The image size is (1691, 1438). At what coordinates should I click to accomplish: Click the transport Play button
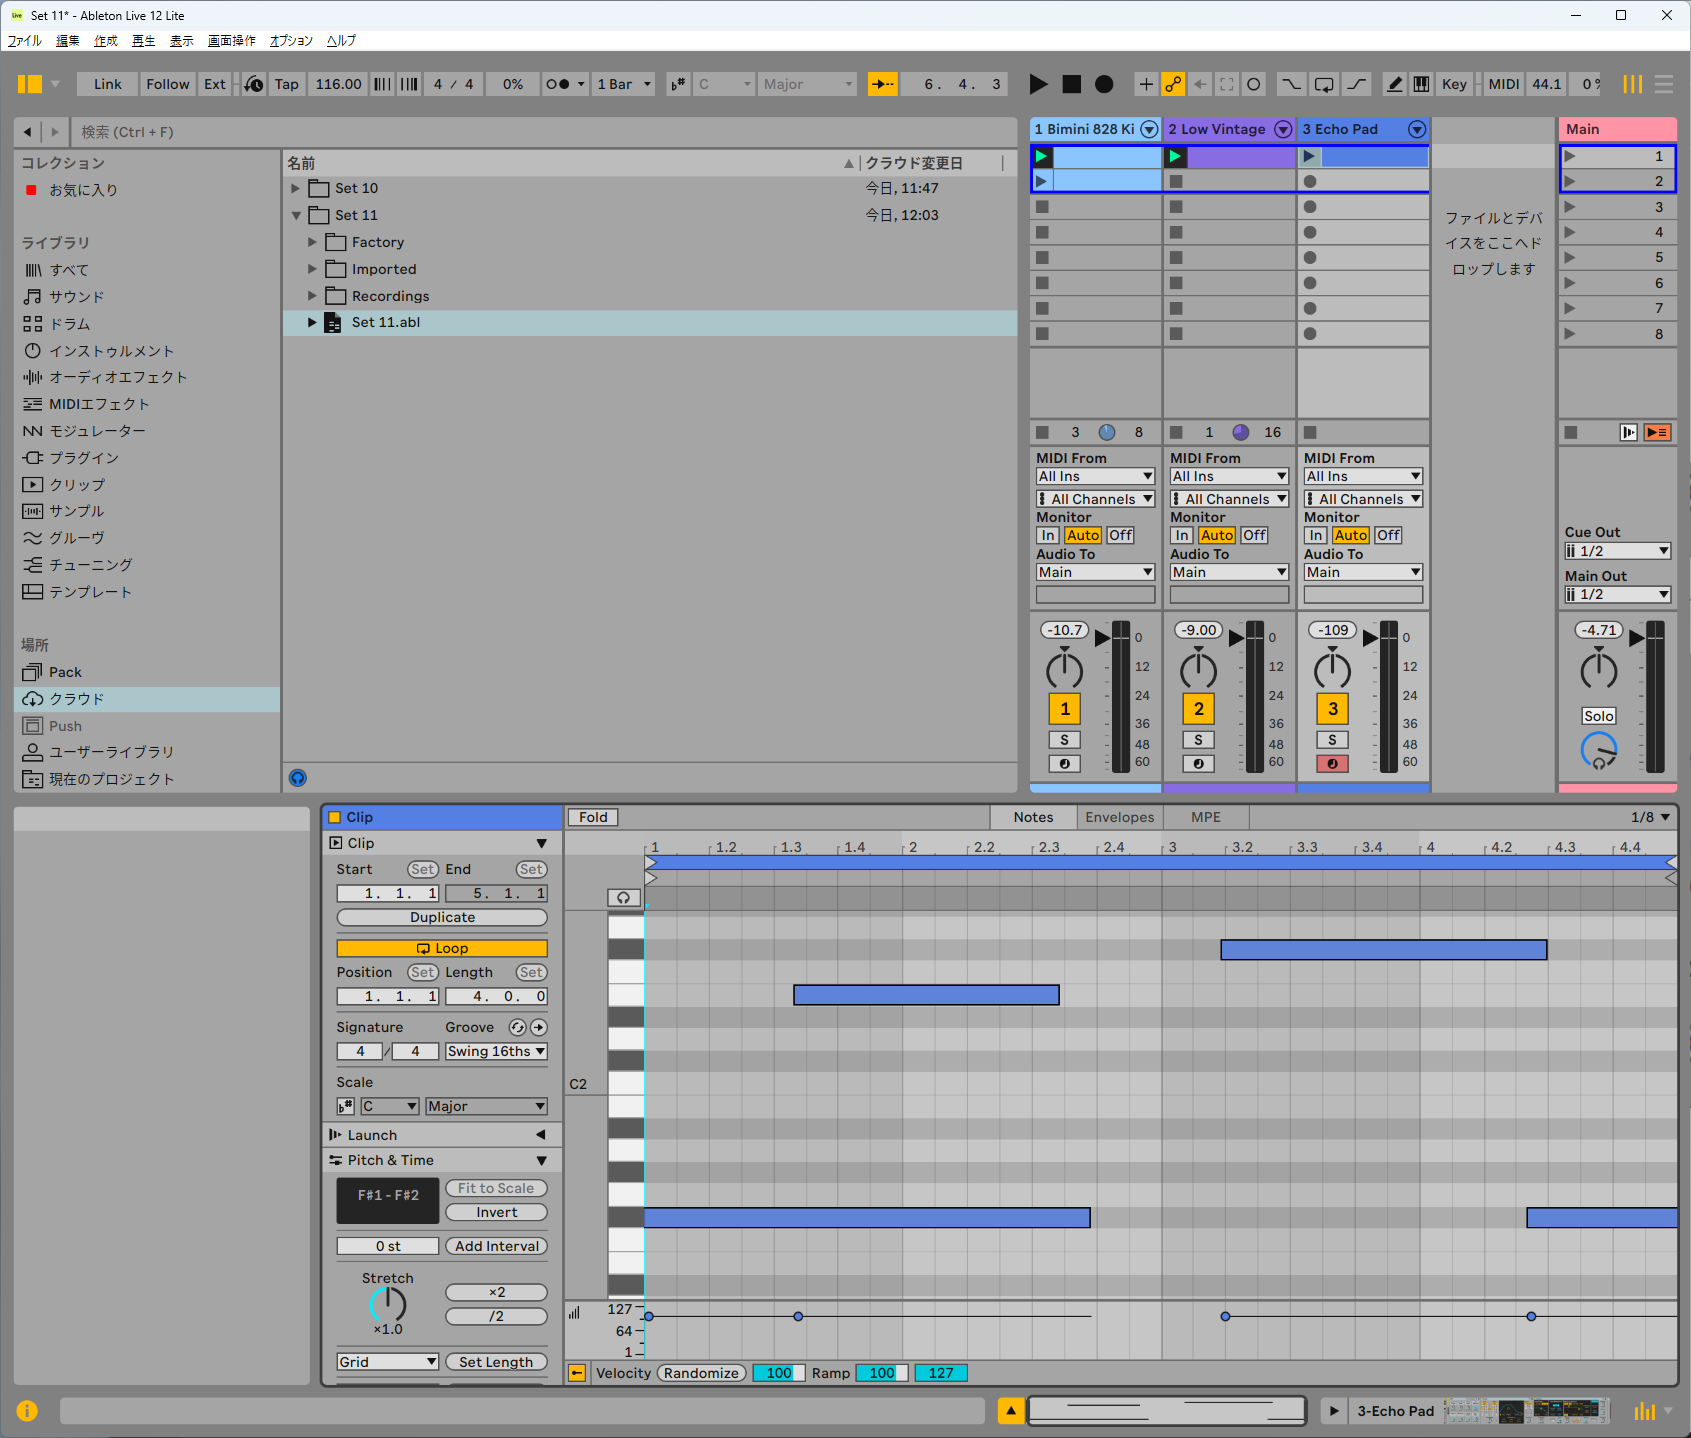point(1039,84)
